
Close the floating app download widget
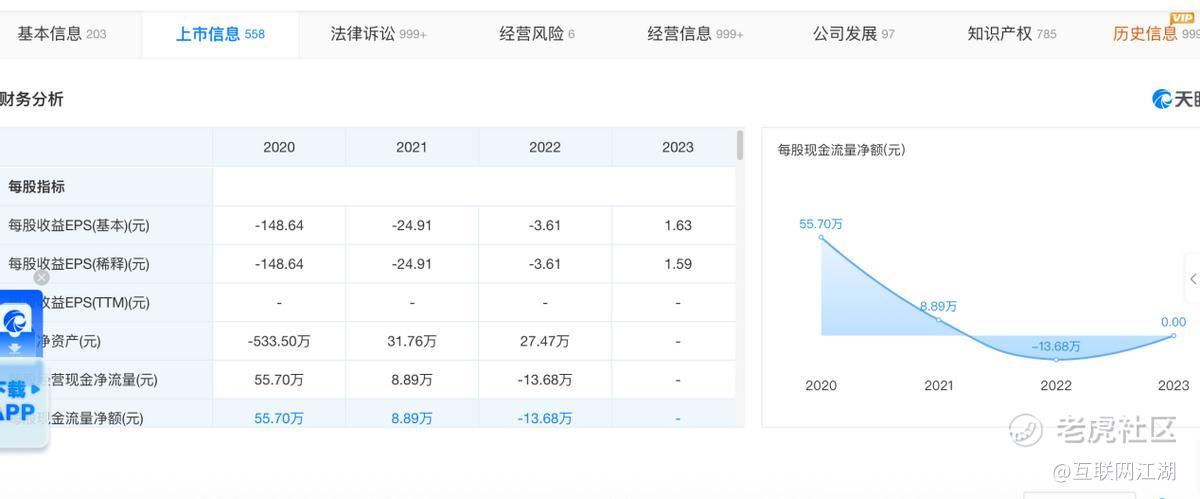41,277
